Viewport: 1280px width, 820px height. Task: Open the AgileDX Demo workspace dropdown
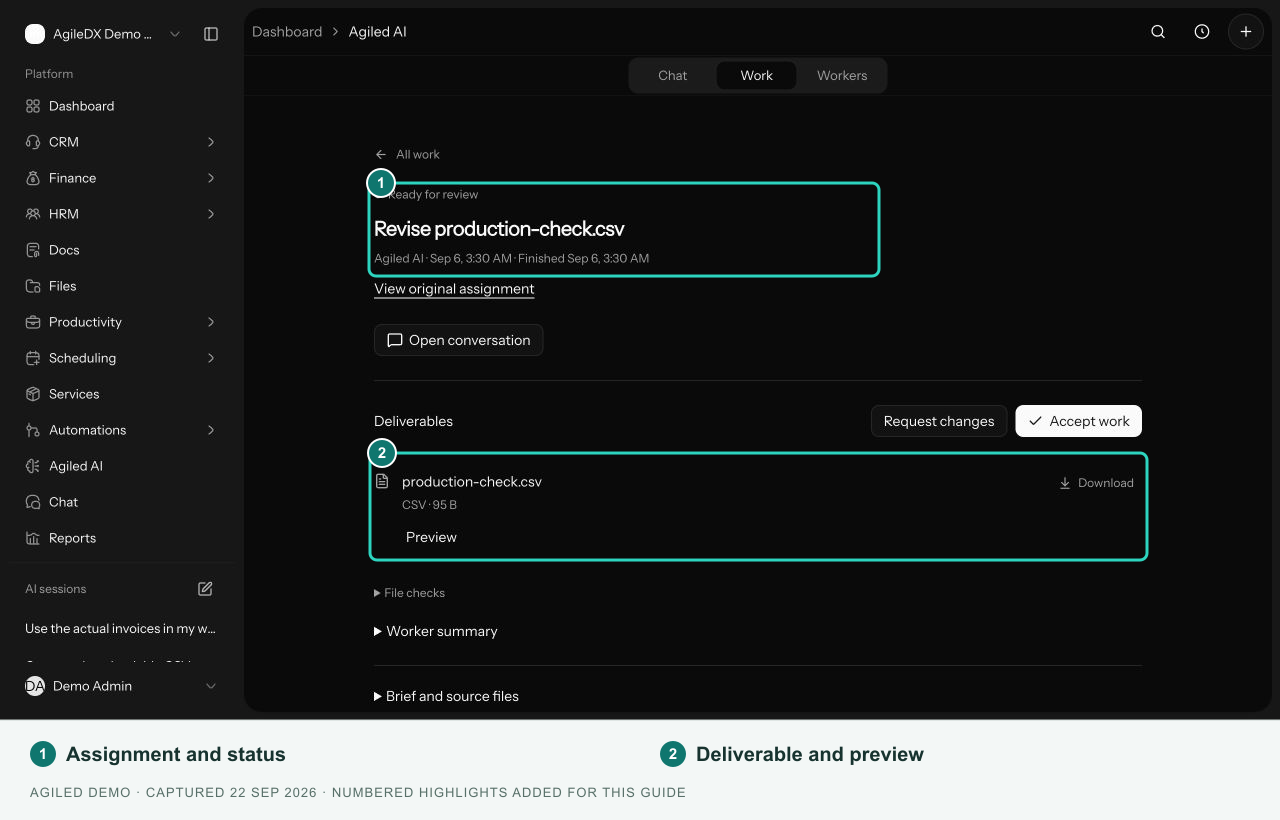point(104,34)
